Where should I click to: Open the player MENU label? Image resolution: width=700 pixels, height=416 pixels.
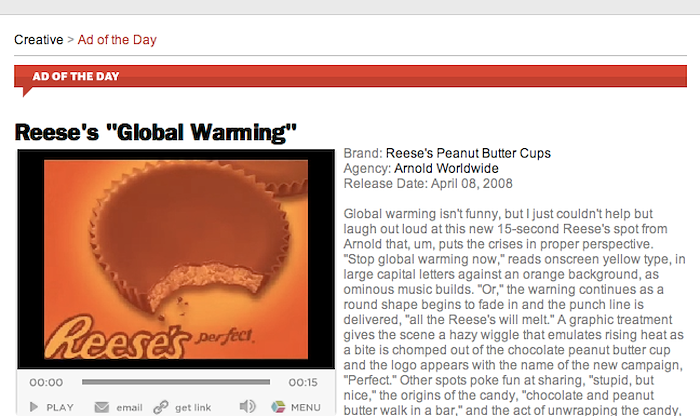click(x=306, y=408)
